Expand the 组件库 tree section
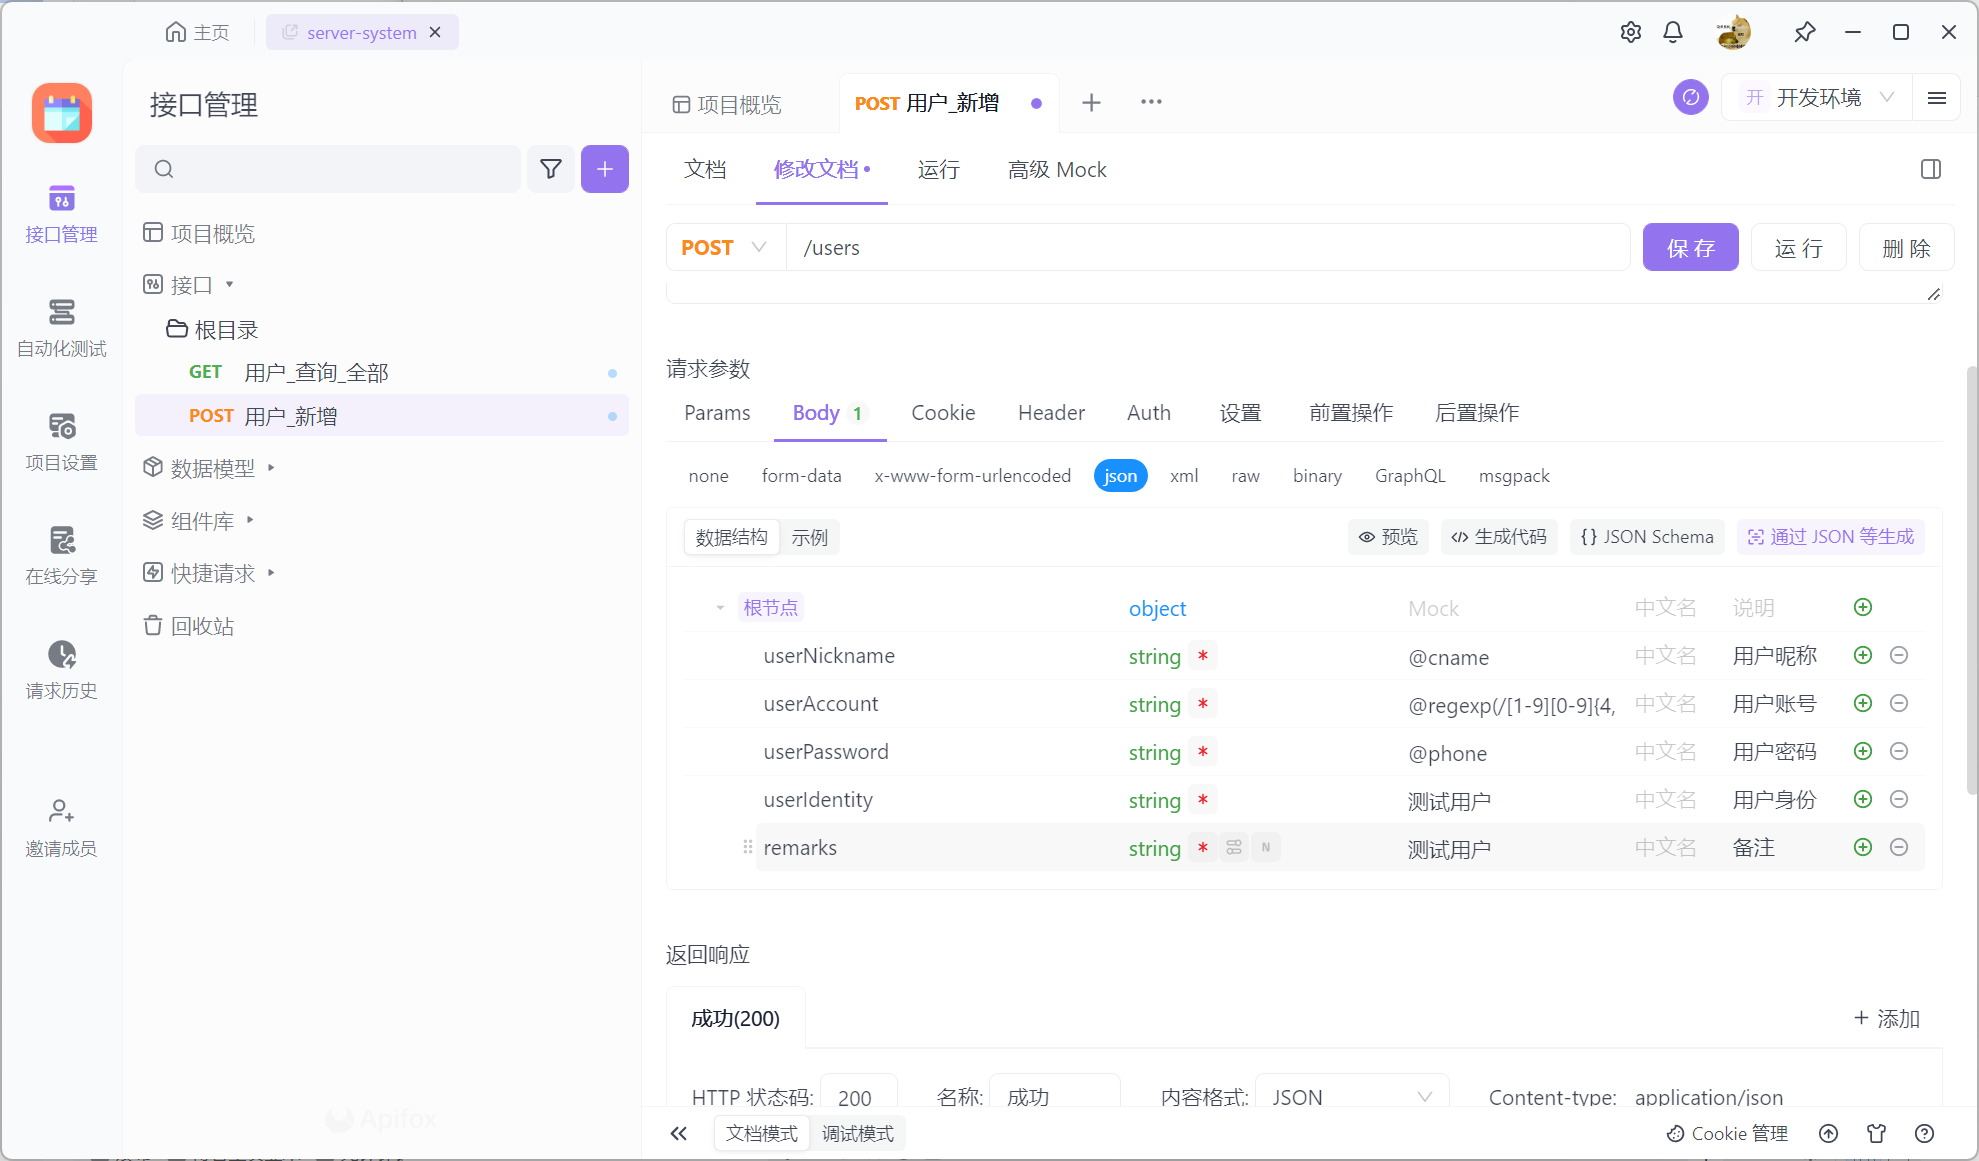 point(250,520)
